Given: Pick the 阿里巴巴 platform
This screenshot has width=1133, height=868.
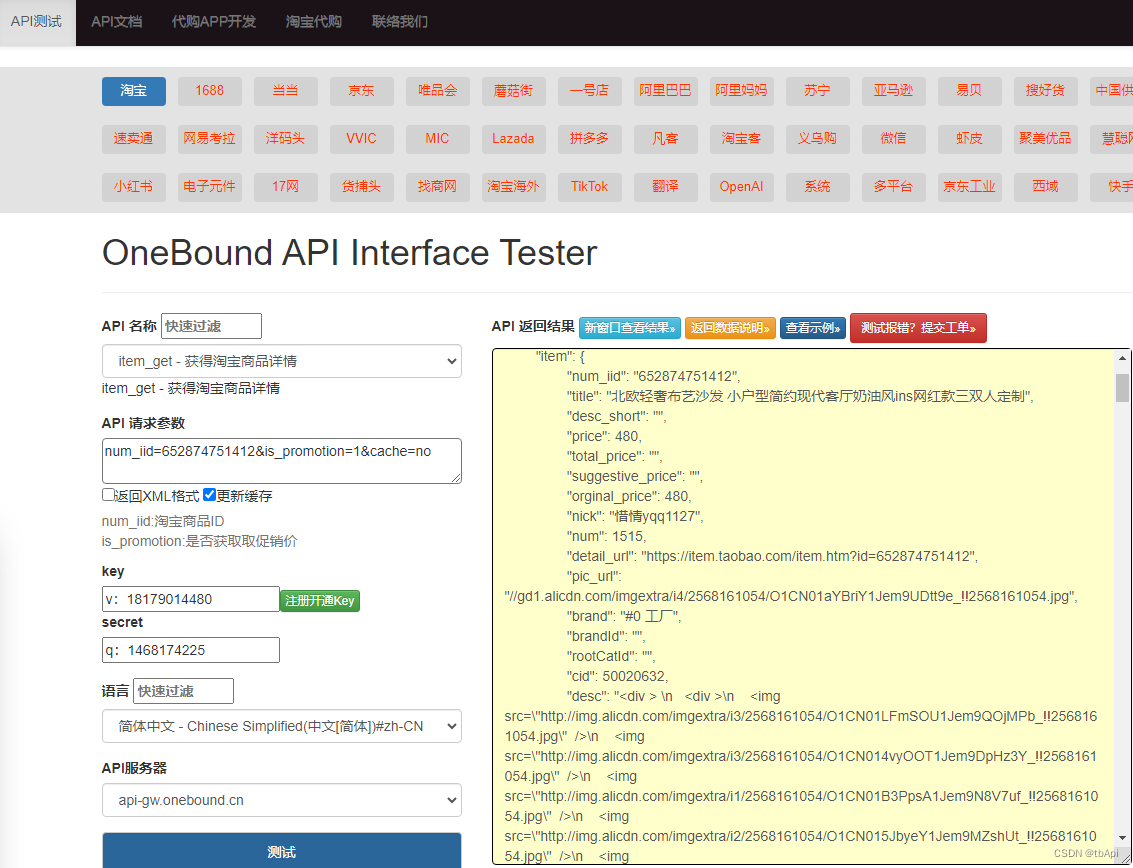Looking at the screenshot, I should [665, 91].
